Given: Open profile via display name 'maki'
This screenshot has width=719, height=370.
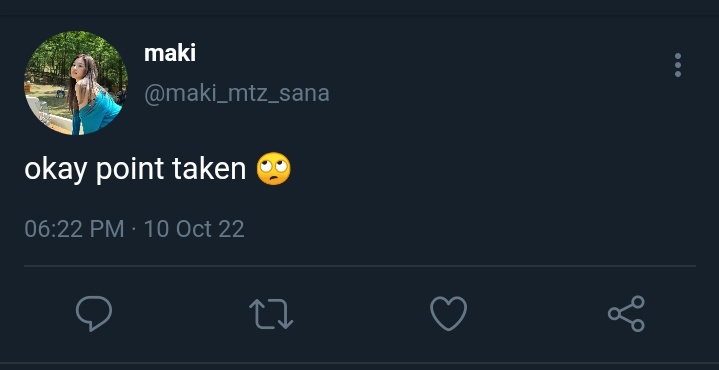Looking at the screenshot, I should point(170,54).
